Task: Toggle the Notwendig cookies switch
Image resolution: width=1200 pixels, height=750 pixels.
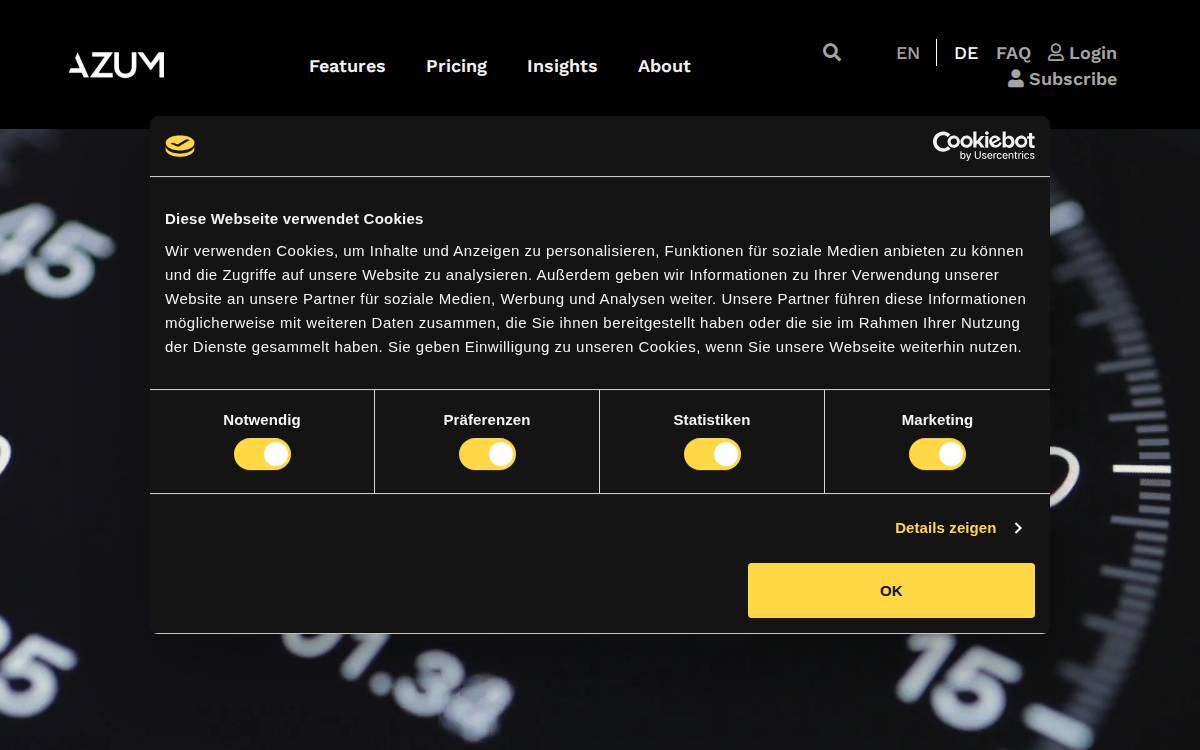Action: pos(262,454)
